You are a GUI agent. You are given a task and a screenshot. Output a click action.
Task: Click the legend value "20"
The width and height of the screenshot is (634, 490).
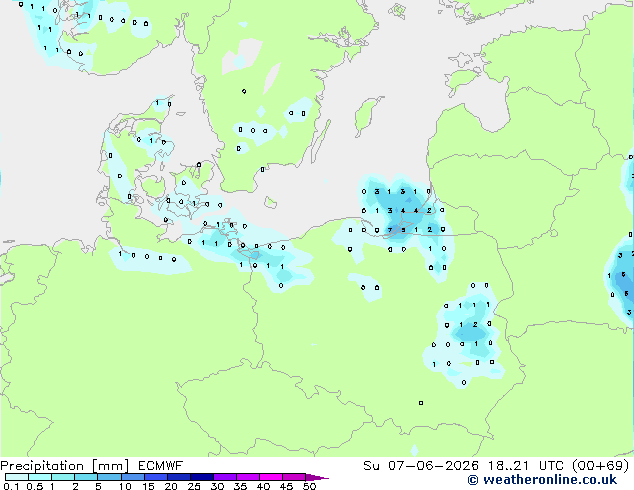coord(171,486)
